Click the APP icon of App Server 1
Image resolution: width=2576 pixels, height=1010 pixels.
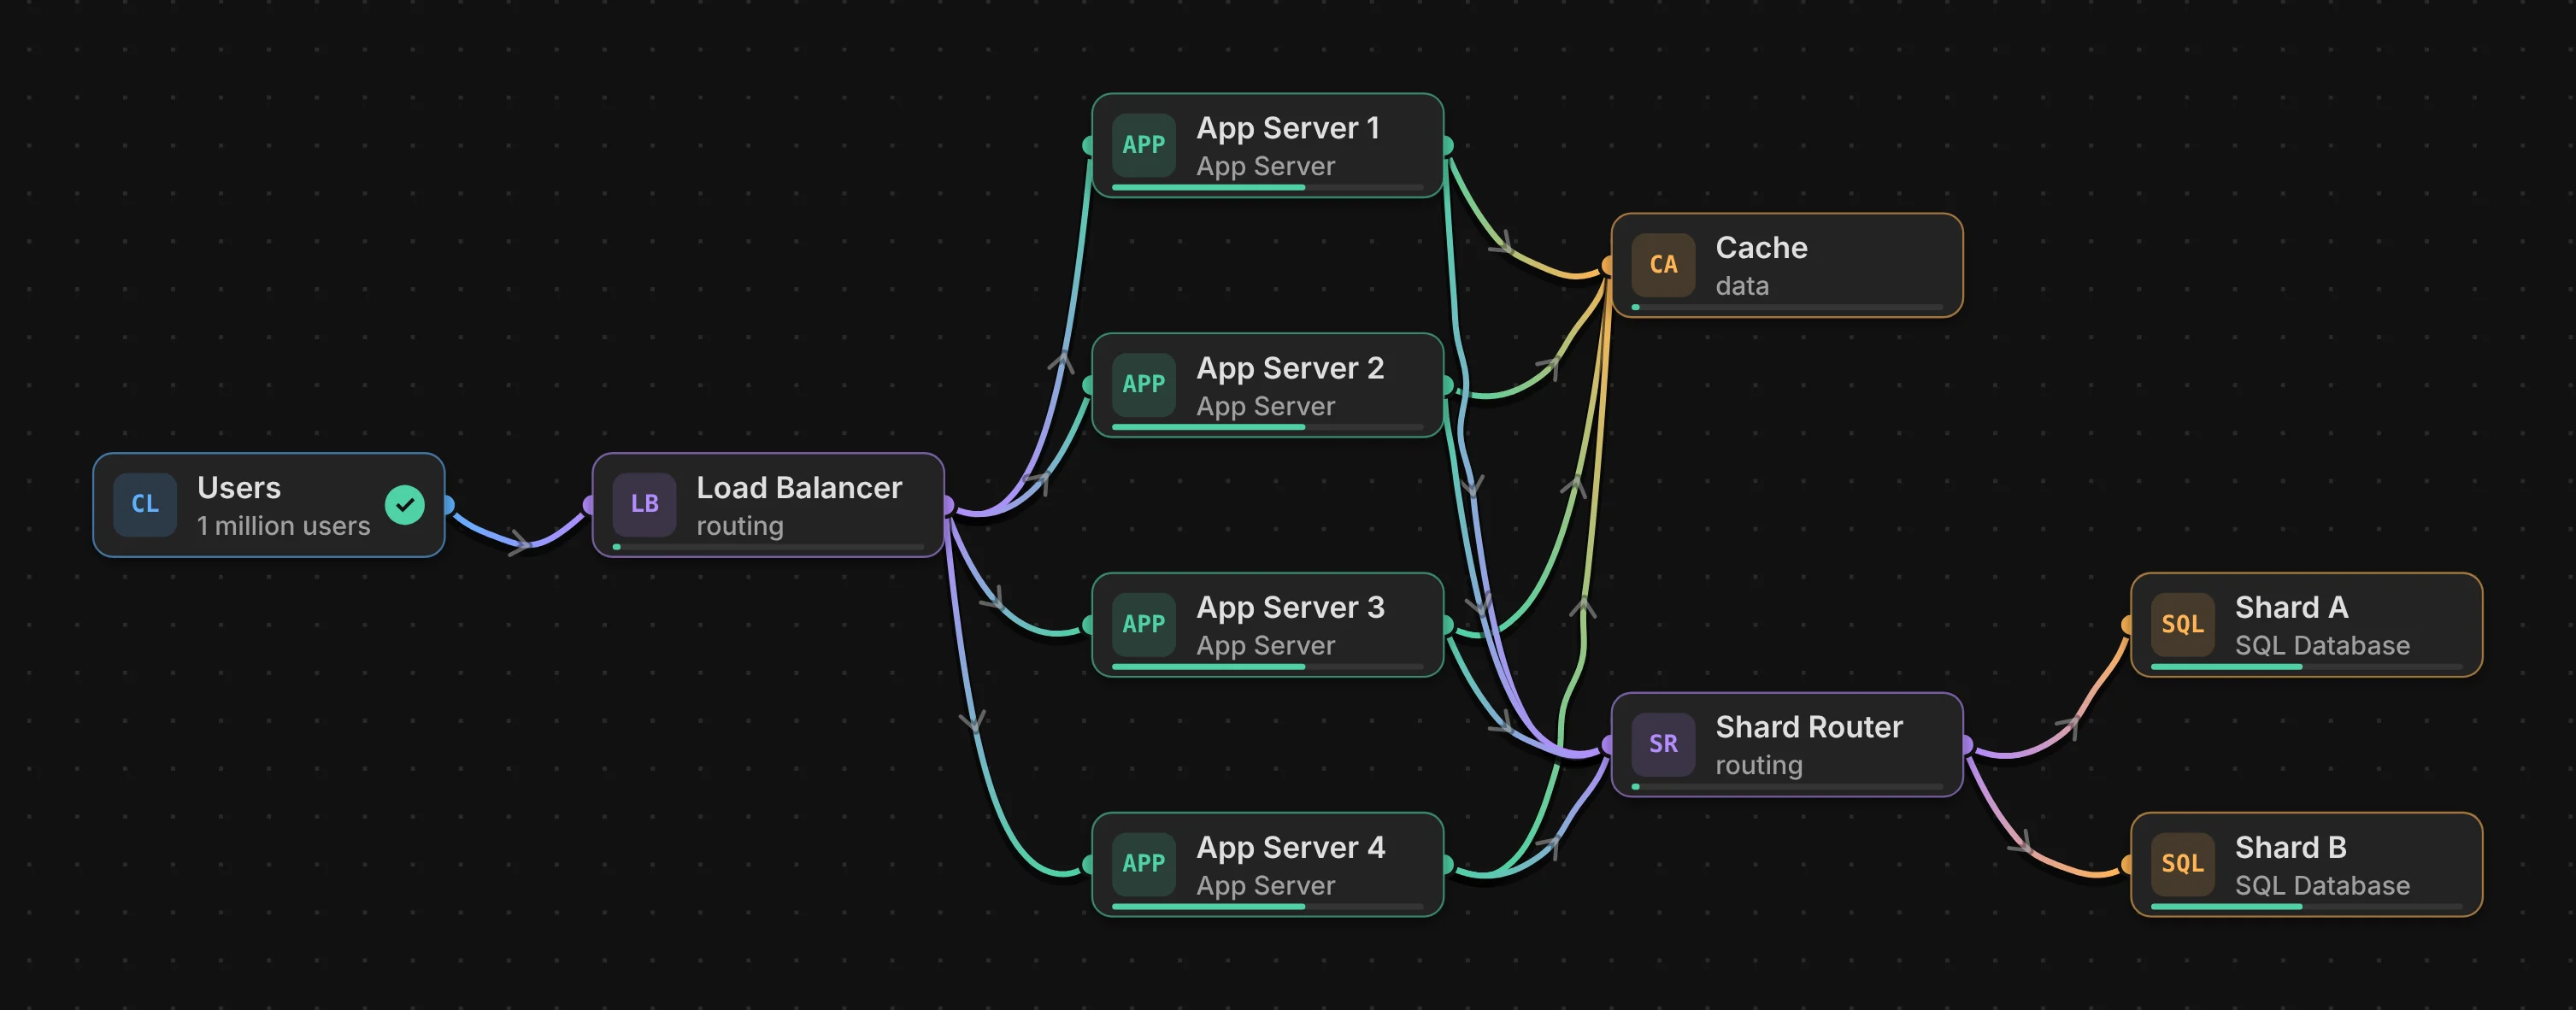[x=1144, y=145]
